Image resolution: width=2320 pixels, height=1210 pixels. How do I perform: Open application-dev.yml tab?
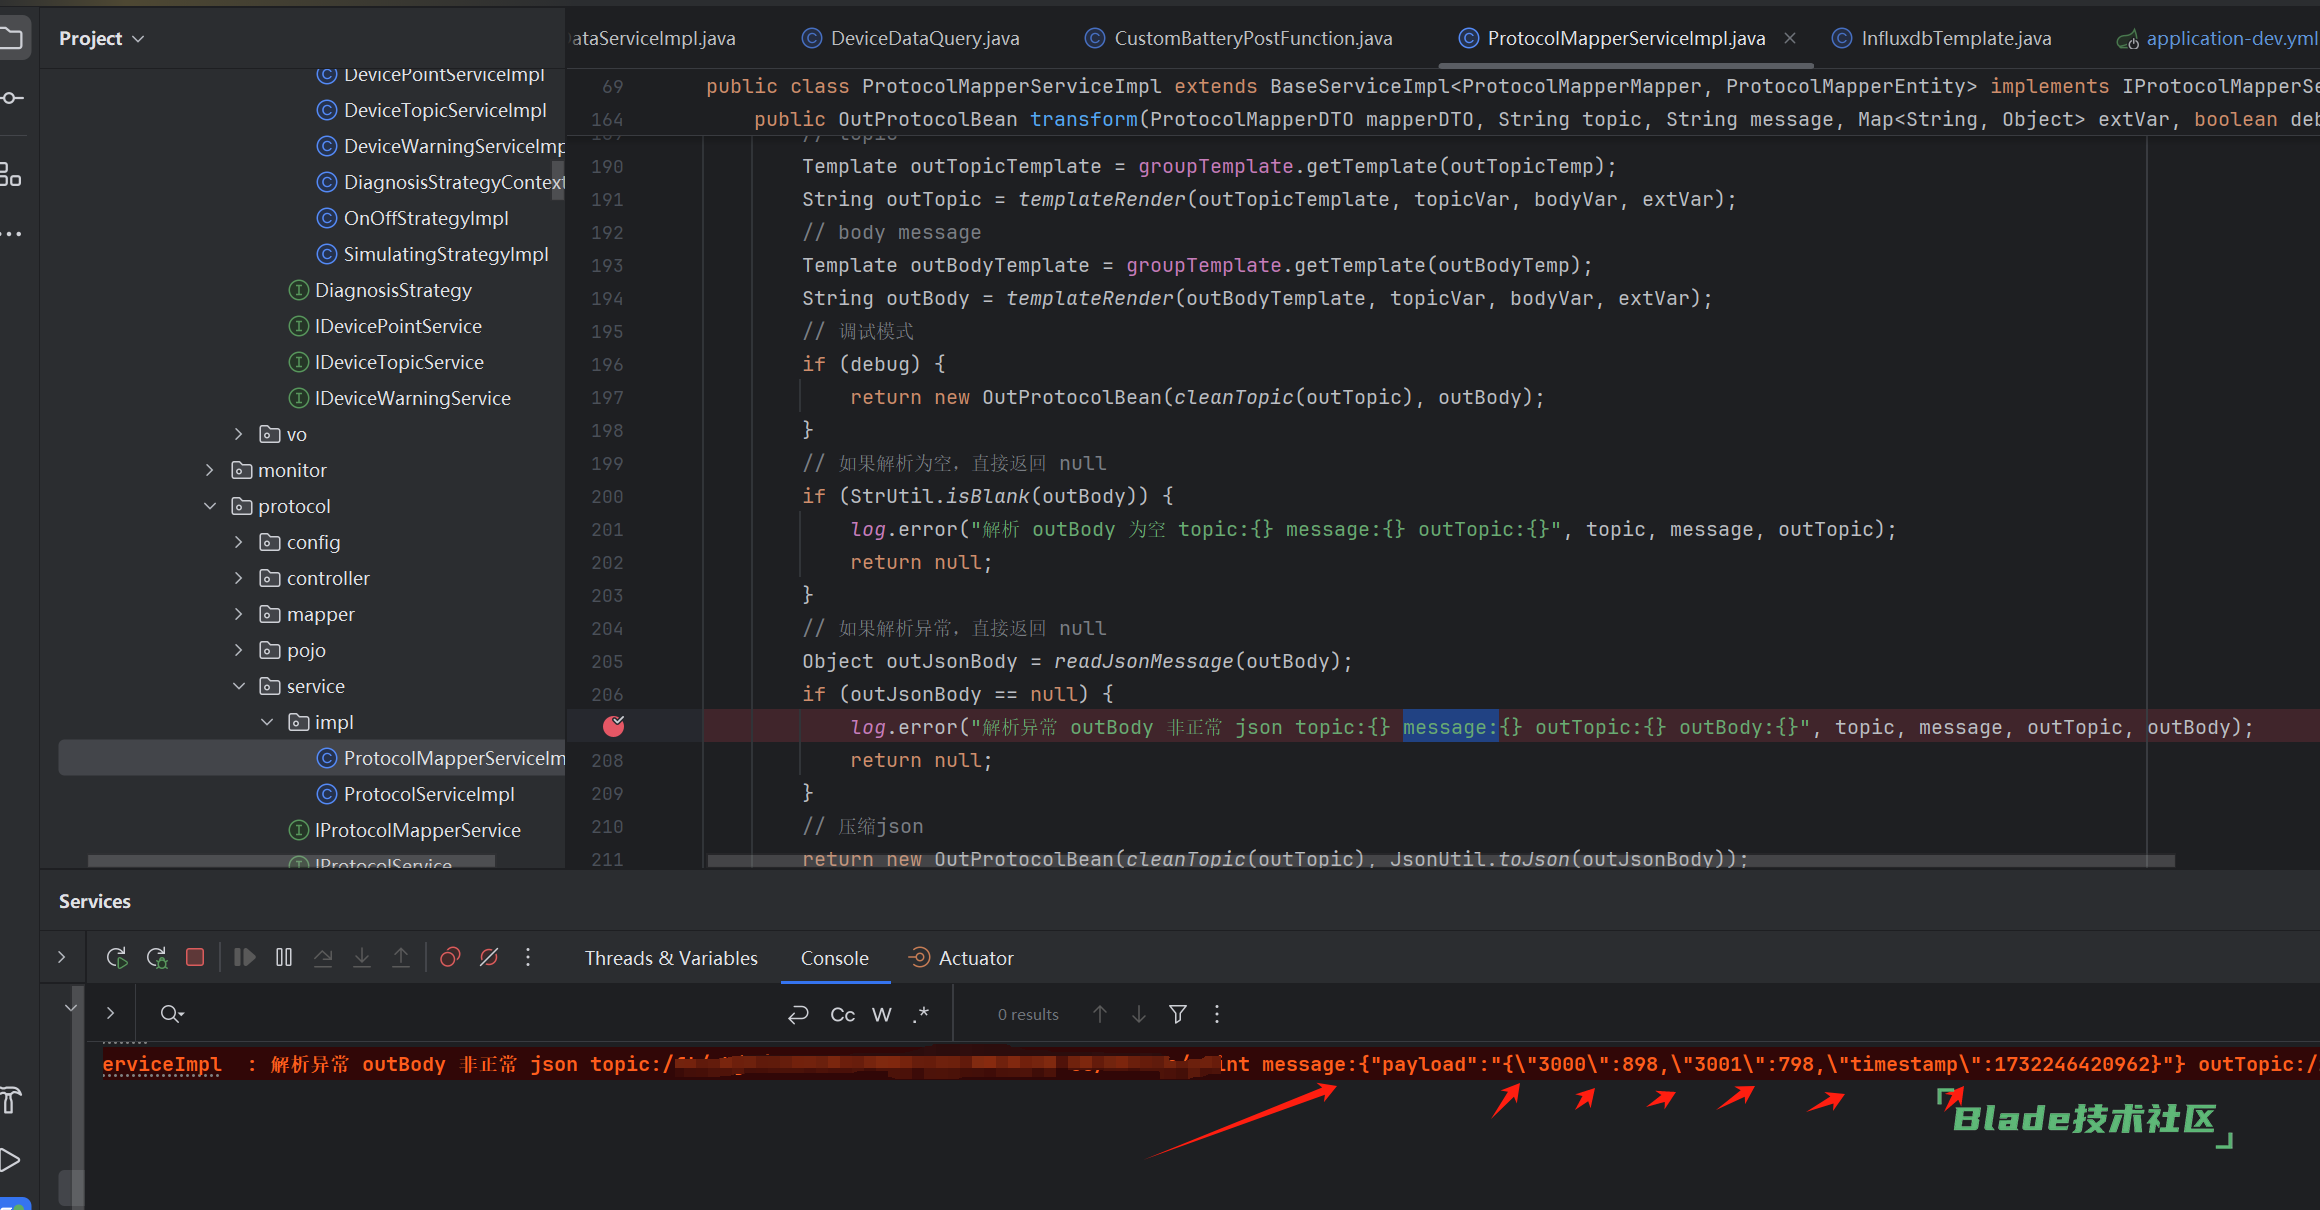2218,38
